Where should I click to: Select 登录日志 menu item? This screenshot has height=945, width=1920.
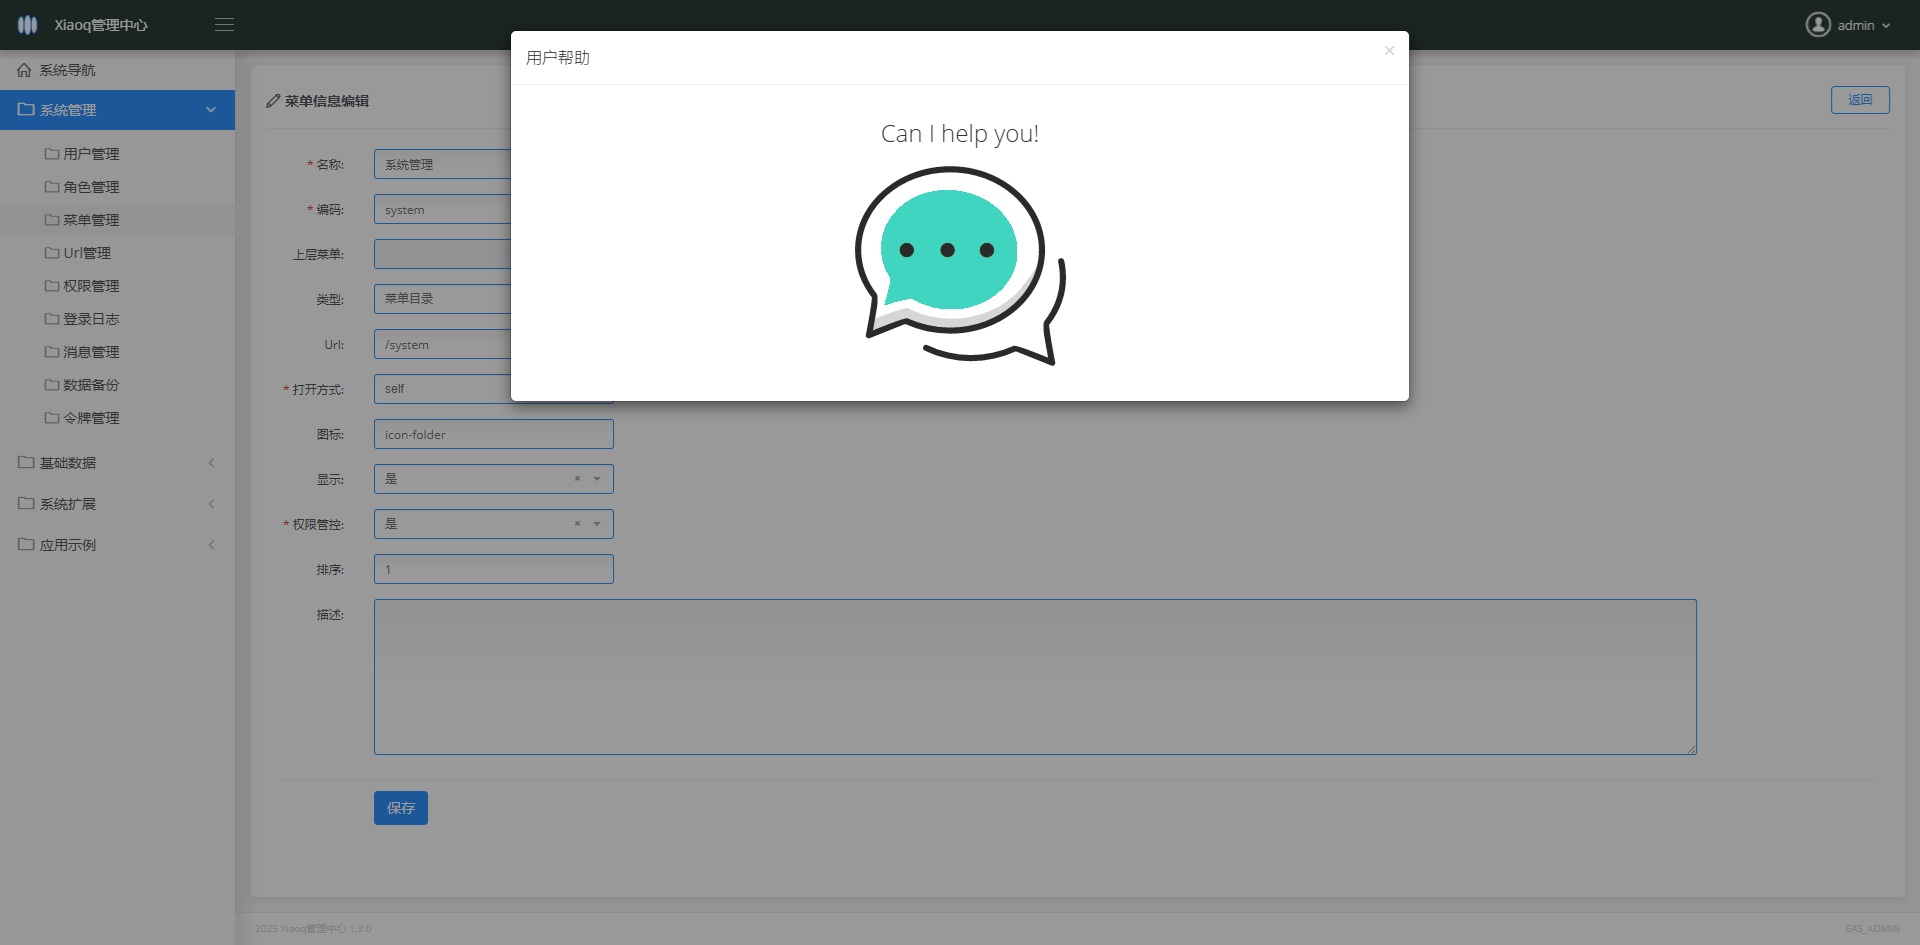tap(91, 319)
